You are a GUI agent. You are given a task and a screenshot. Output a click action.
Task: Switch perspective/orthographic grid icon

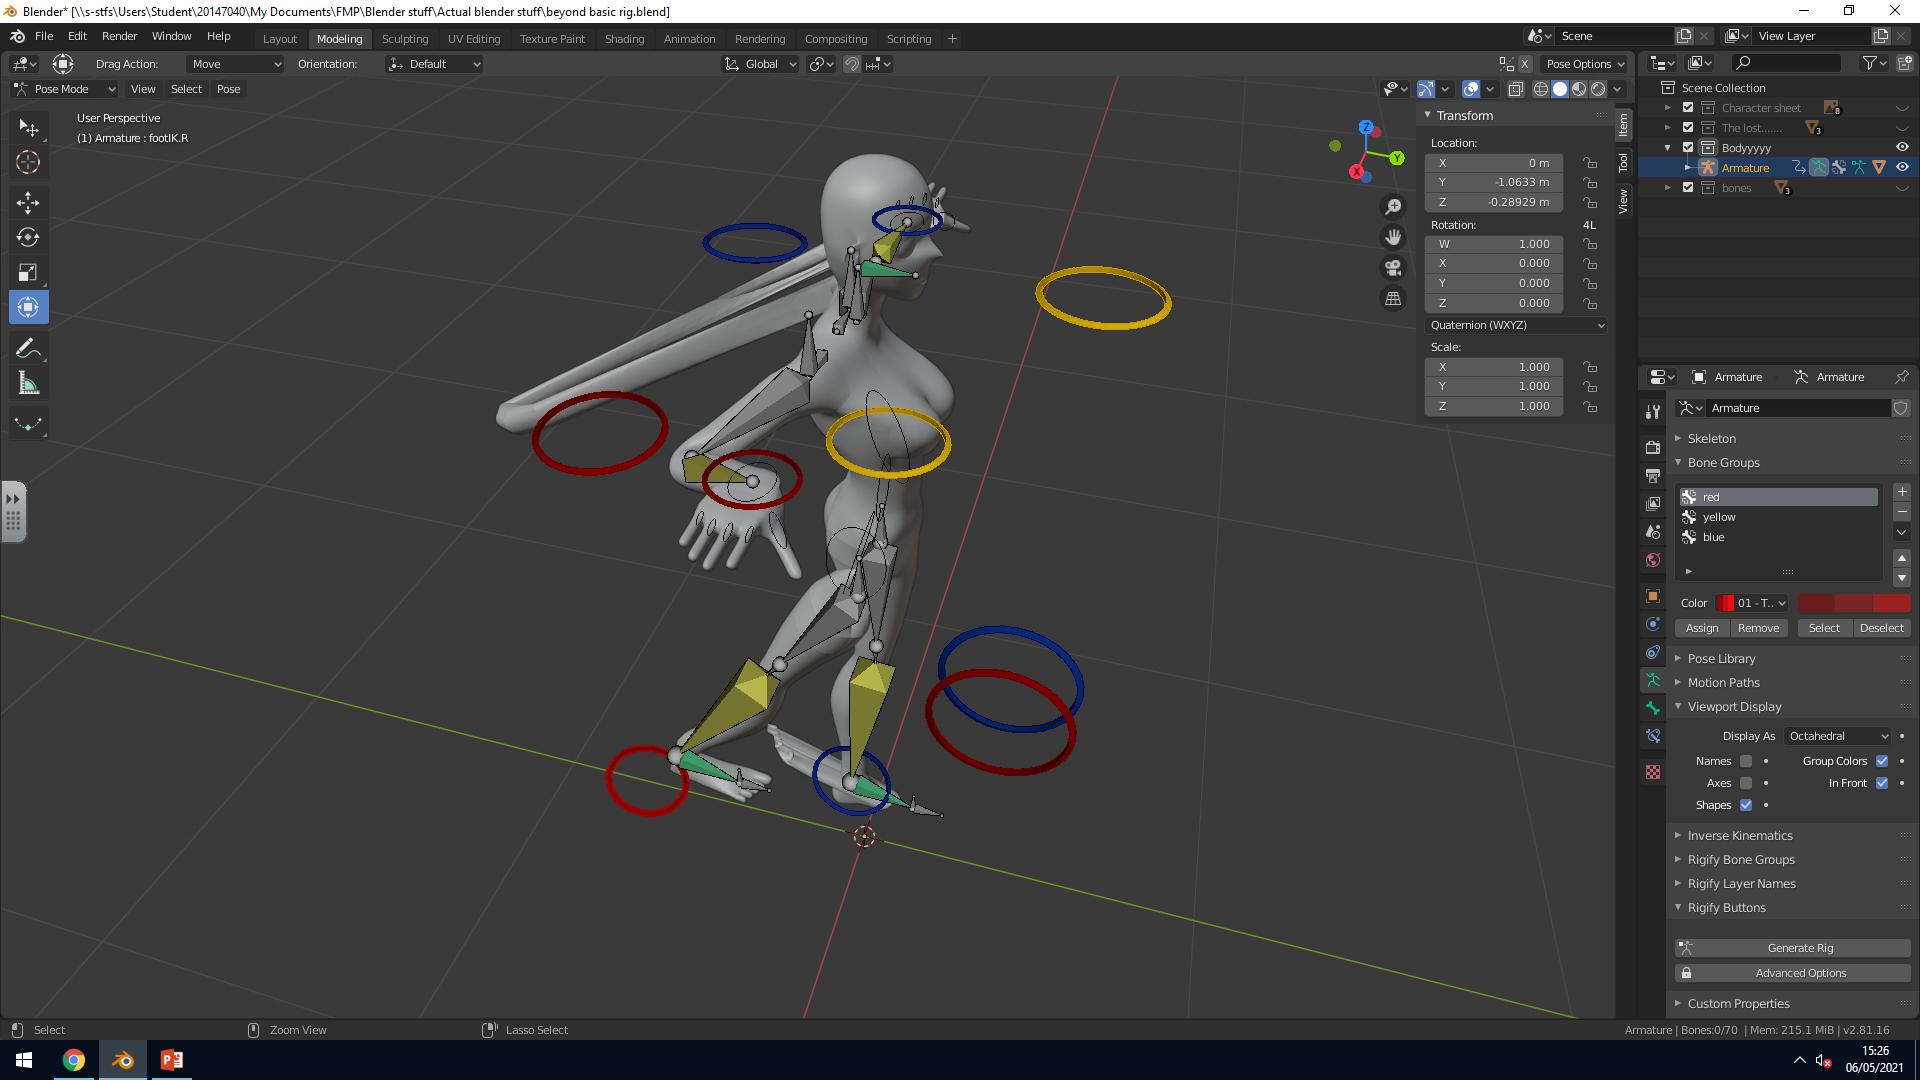pos(1393,299)
